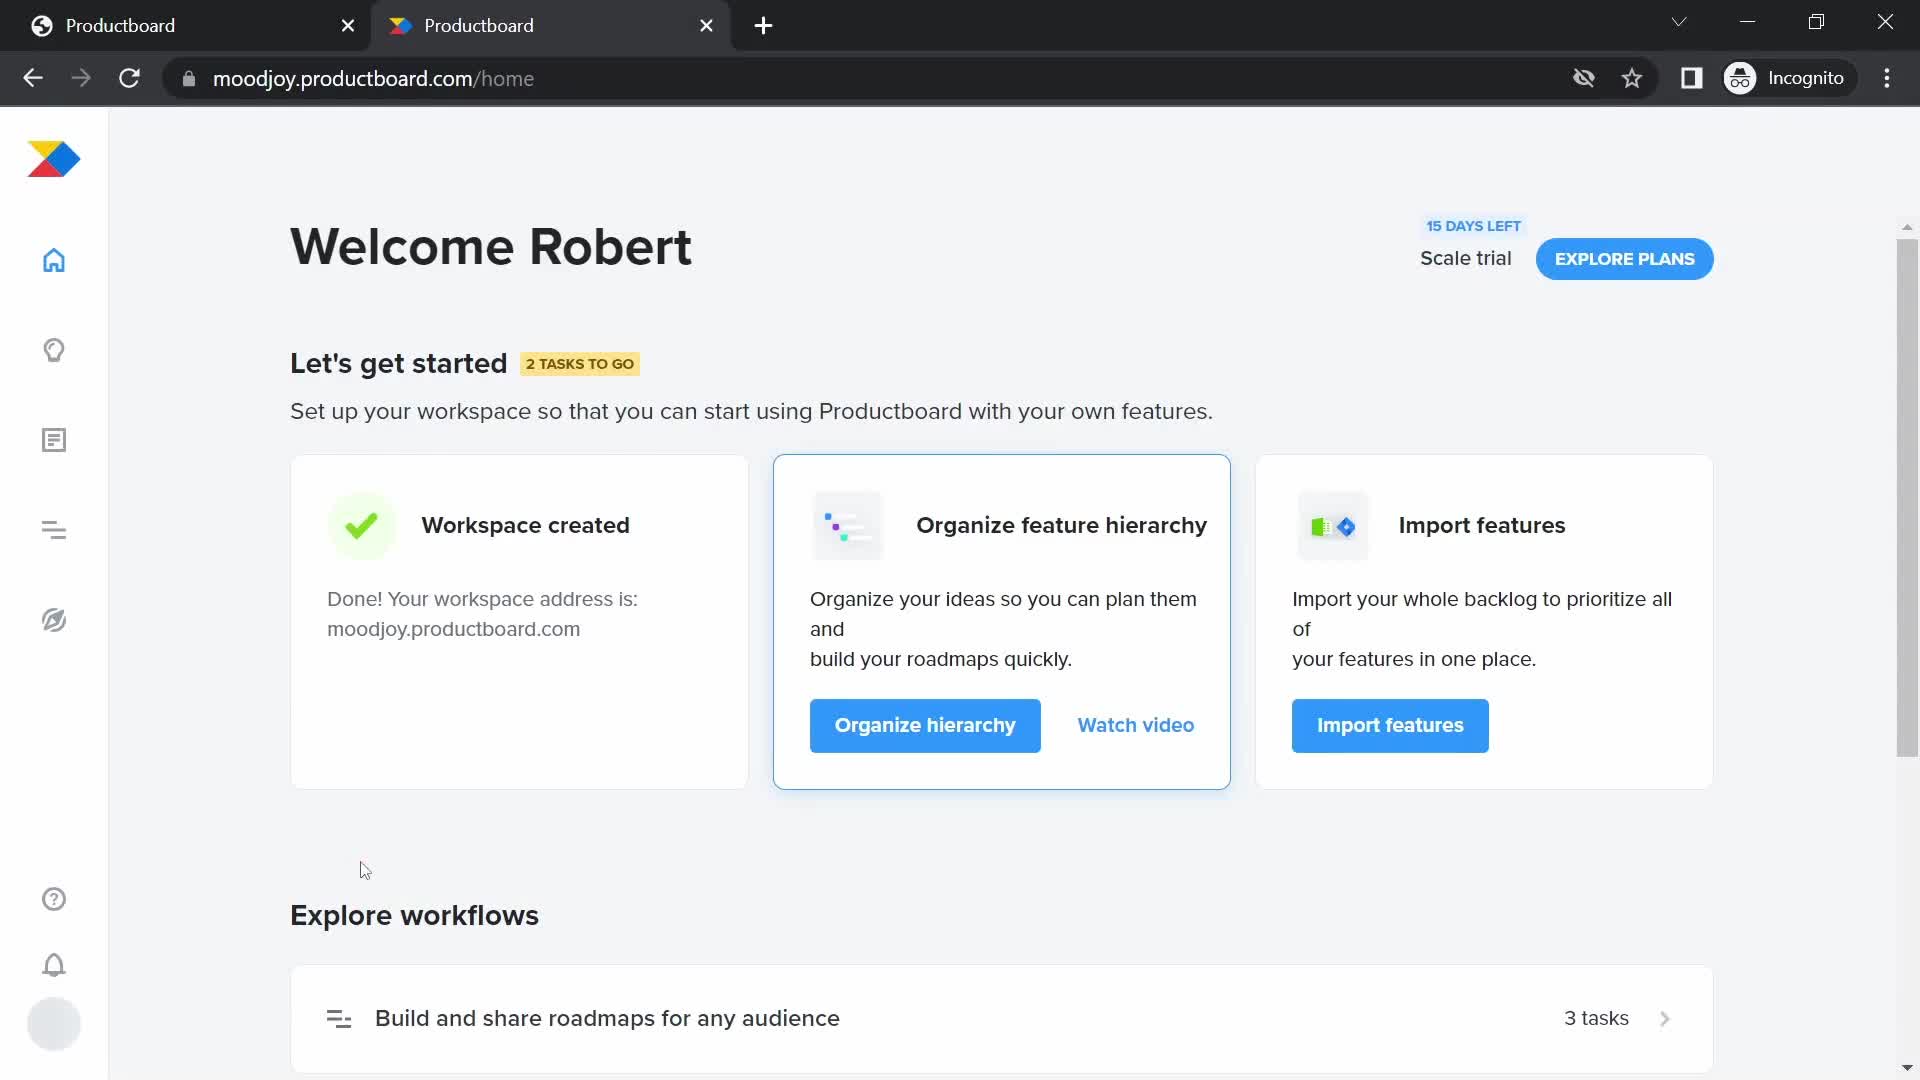Screen dimensions: 1920x1080
Task: Click the Organize feature hierarchy heading
Action: click(1061, 526)
